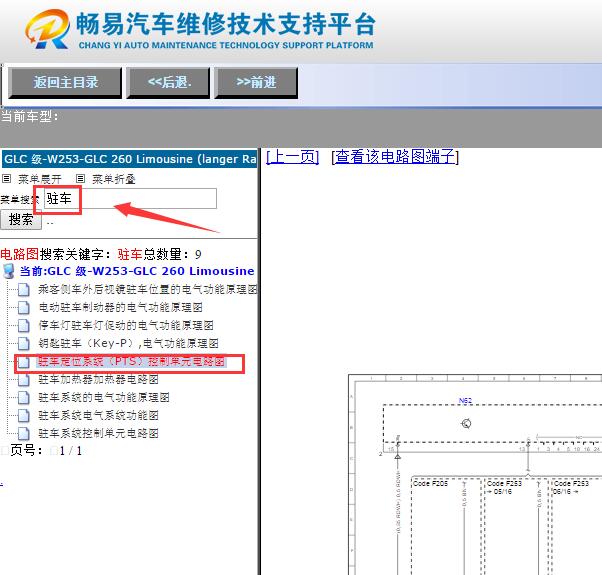The image size is (602, 575).
Task: Open 查看该电路图端子 link
Action: tap(395, 157)
